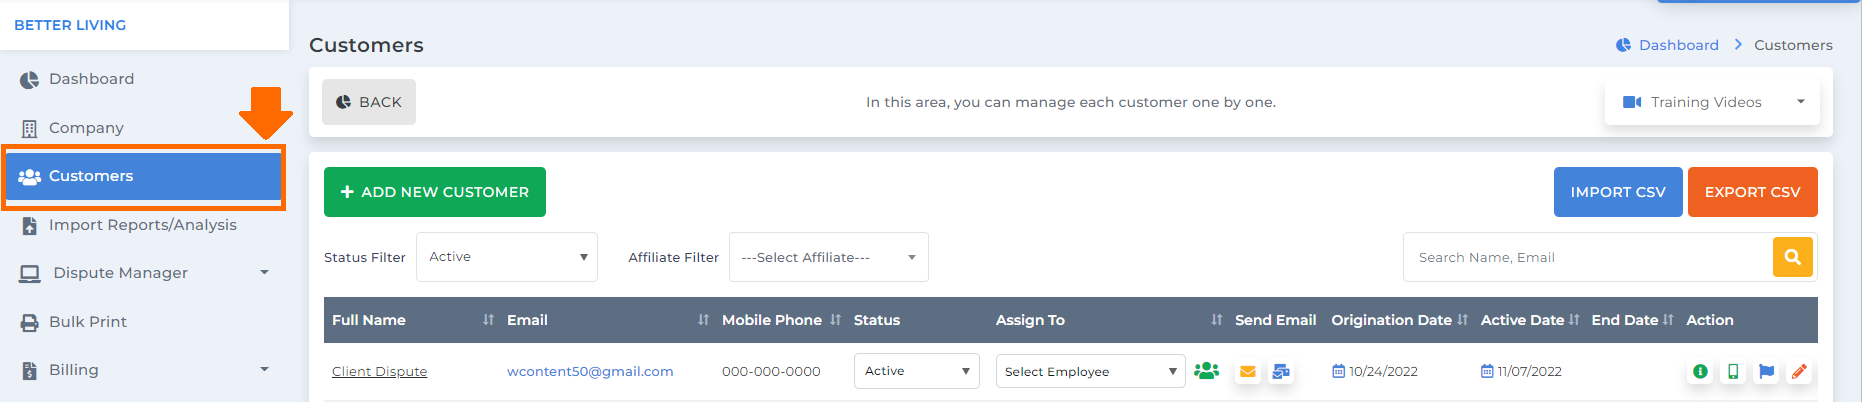Sort table by Full Name column

coord(488,320)
